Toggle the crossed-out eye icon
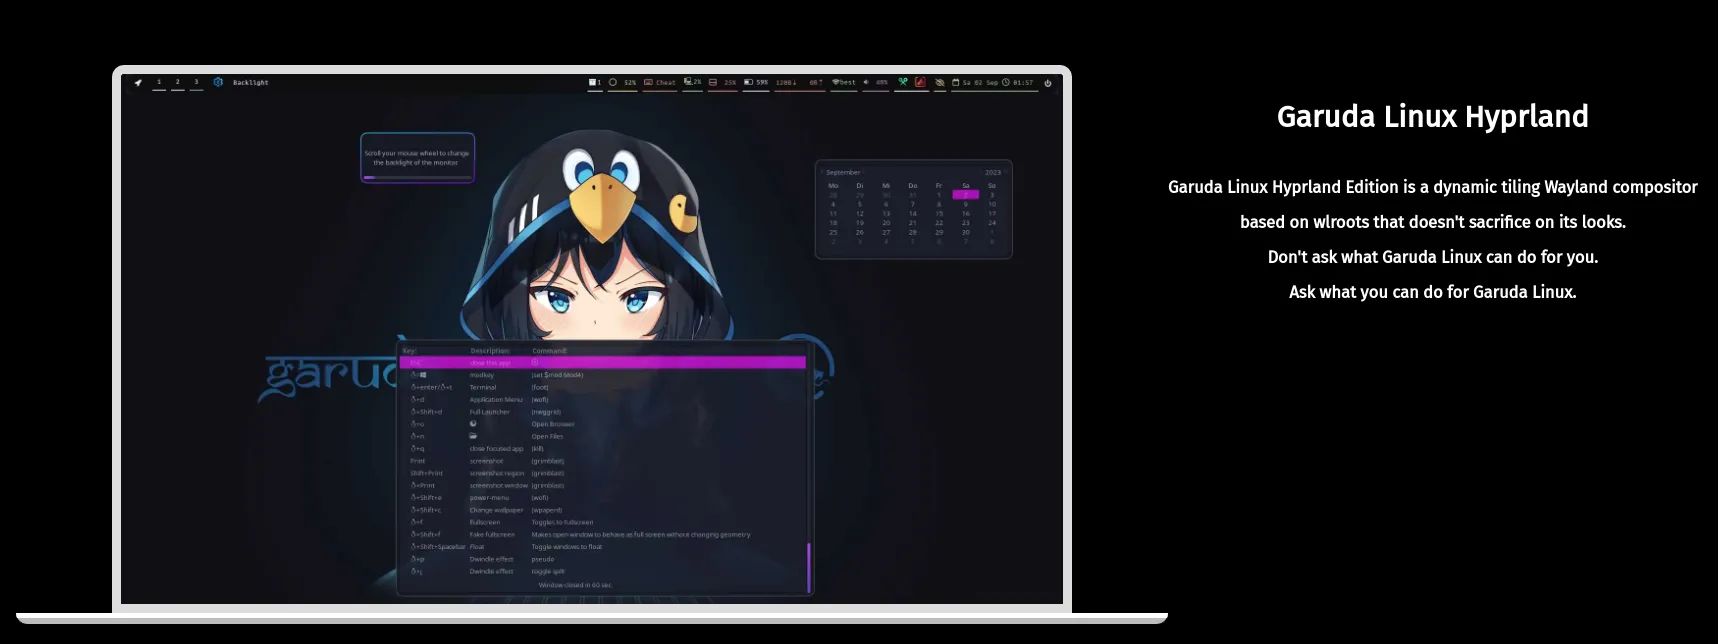Viewport: 1718px width, 644px height. [x=940, y=83]
